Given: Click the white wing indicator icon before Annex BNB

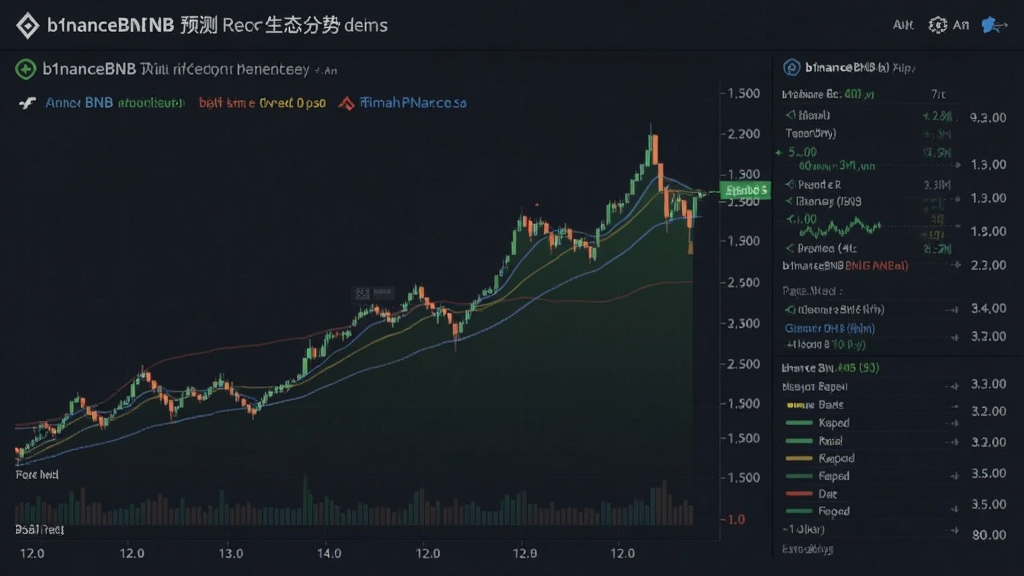Looking at the screenshot, I should click(x=27, y=103).
